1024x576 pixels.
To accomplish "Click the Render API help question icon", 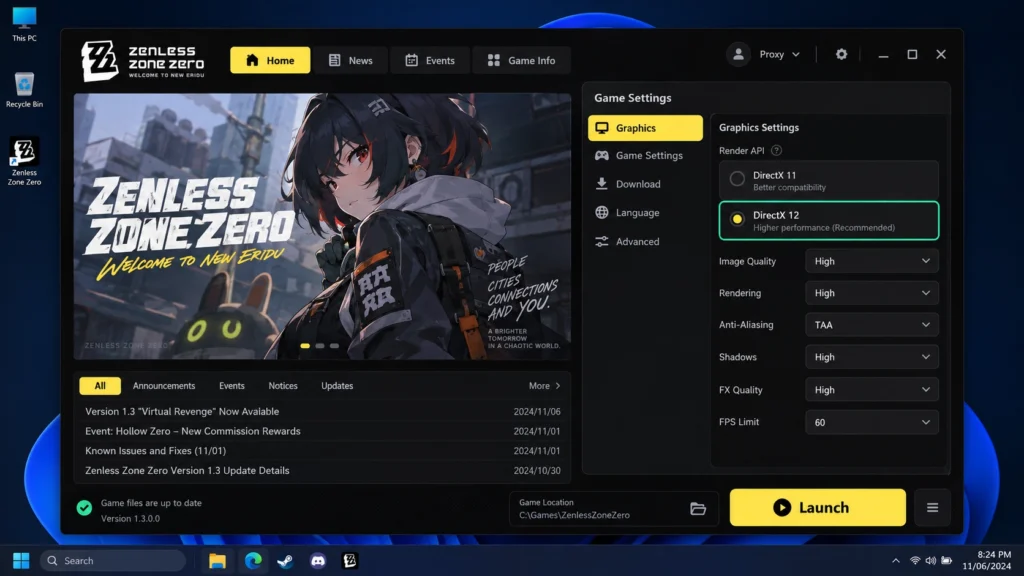I will click(776, 150).
